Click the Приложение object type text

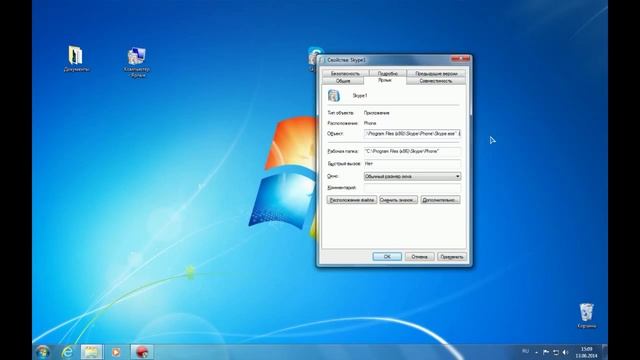376,113
